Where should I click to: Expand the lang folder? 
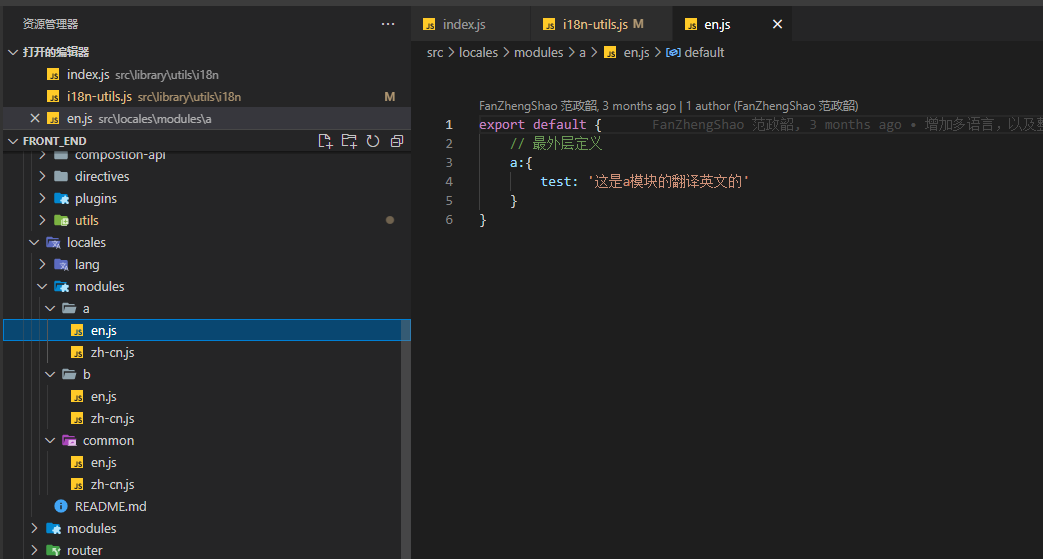point(86,264)
